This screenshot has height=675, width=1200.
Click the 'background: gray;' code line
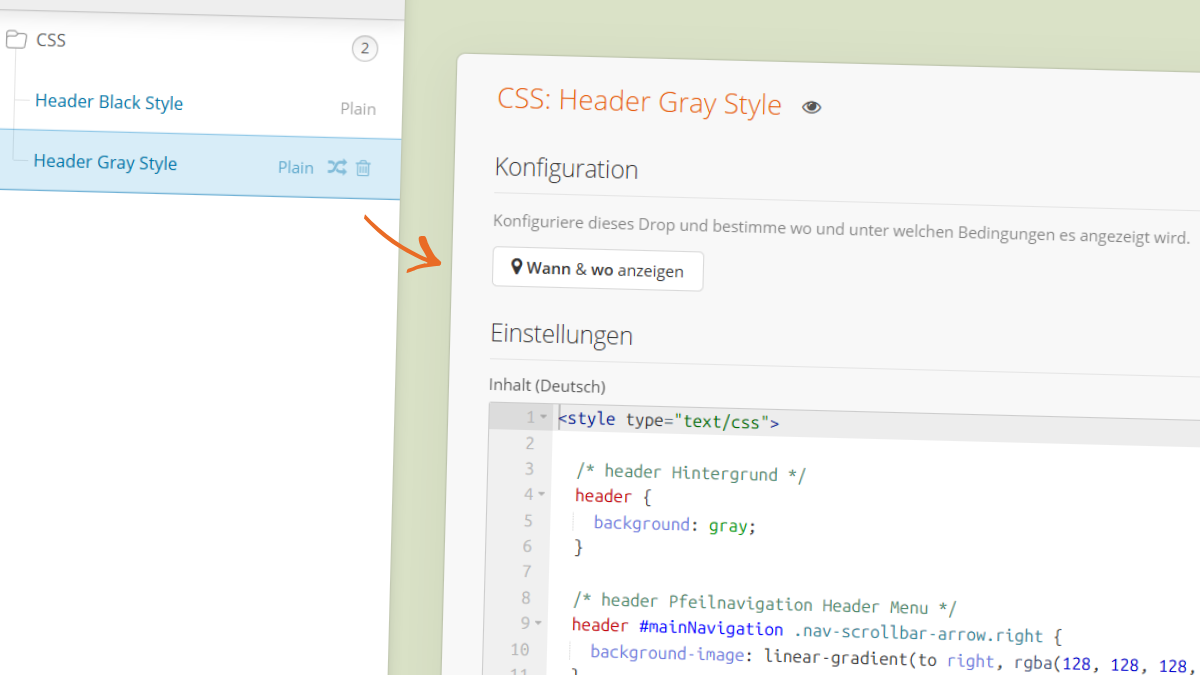(675, 524)
